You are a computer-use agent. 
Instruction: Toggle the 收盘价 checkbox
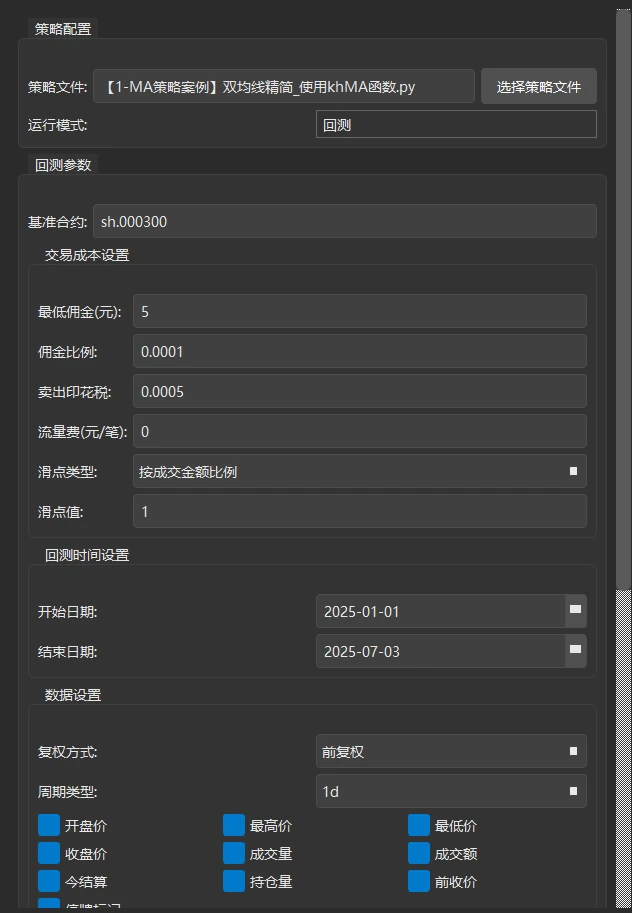[x=49, y=853]
